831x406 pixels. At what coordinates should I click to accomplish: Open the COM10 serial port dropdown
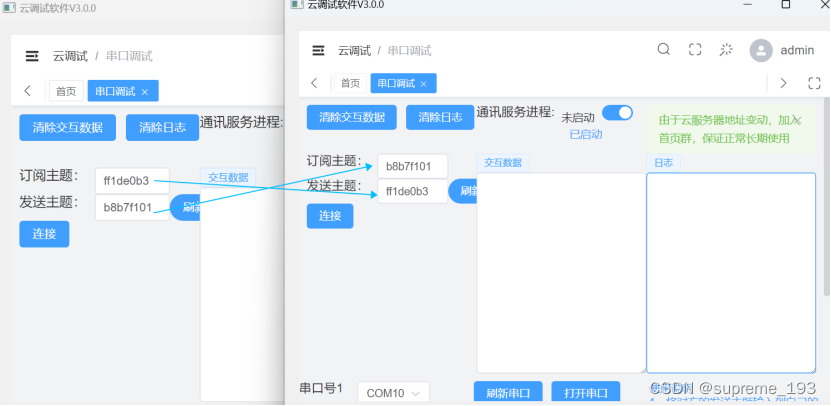(x=393, y=393)
